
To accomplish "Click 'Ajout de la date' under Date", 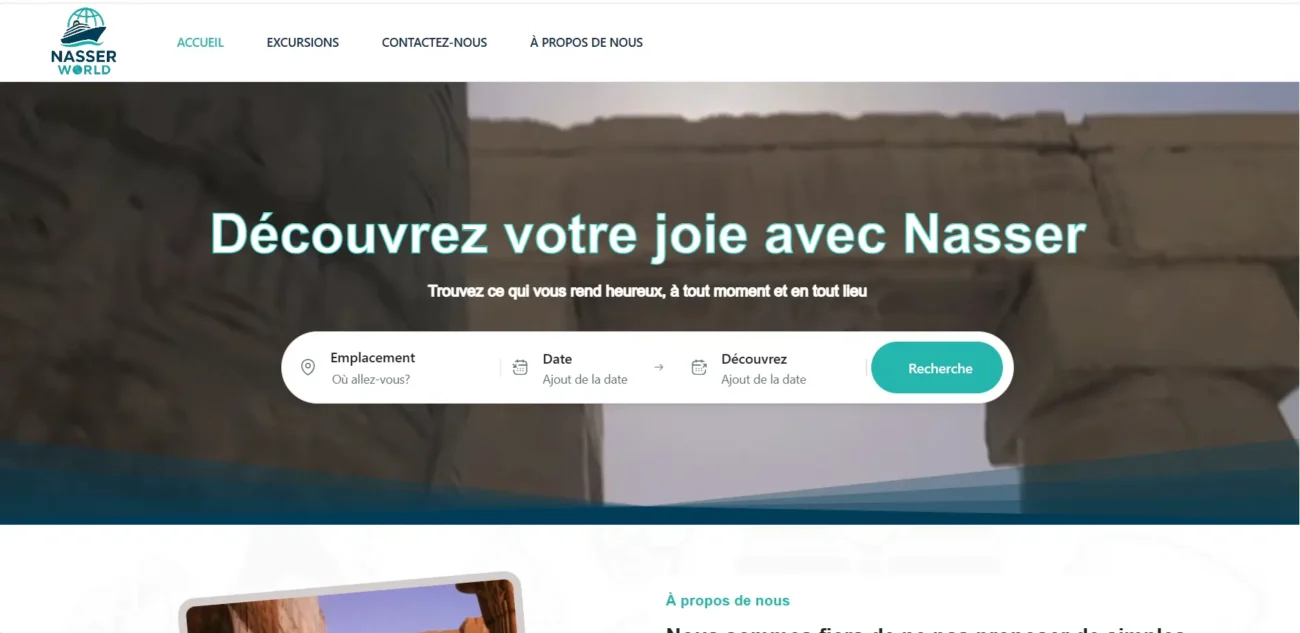I will point(585,380).
